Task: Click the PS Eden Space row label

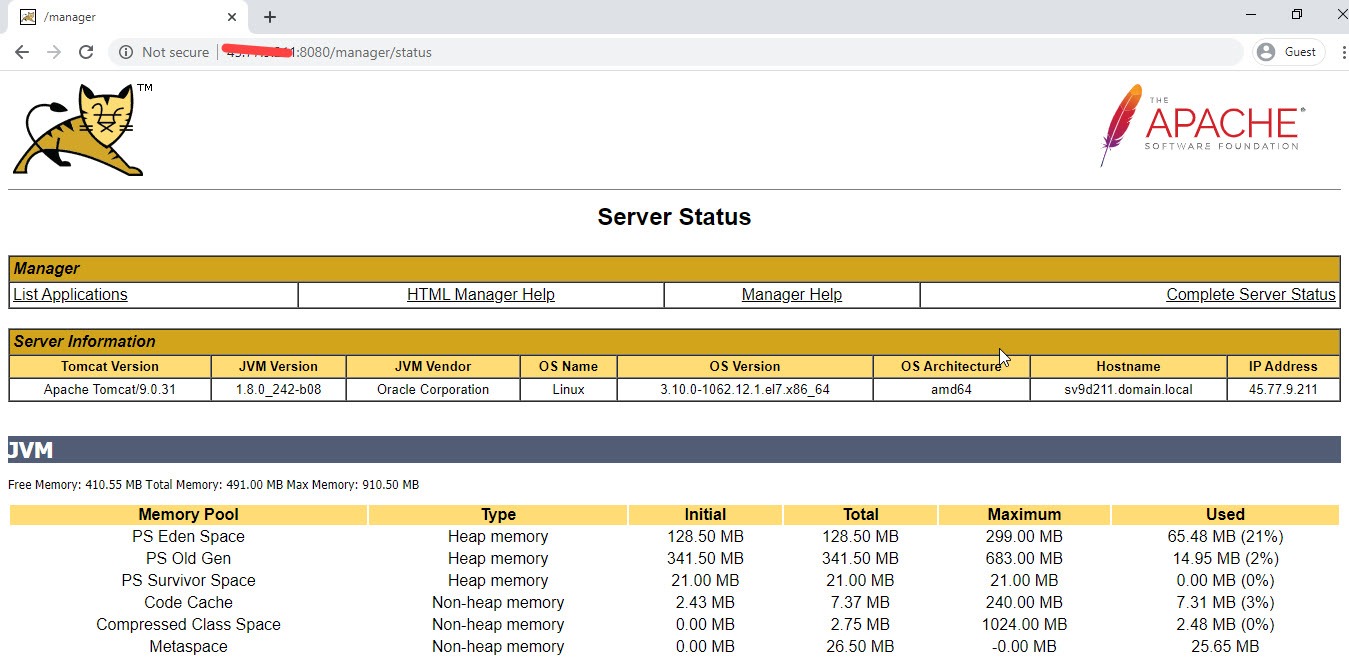Action: tap(188, 537)
